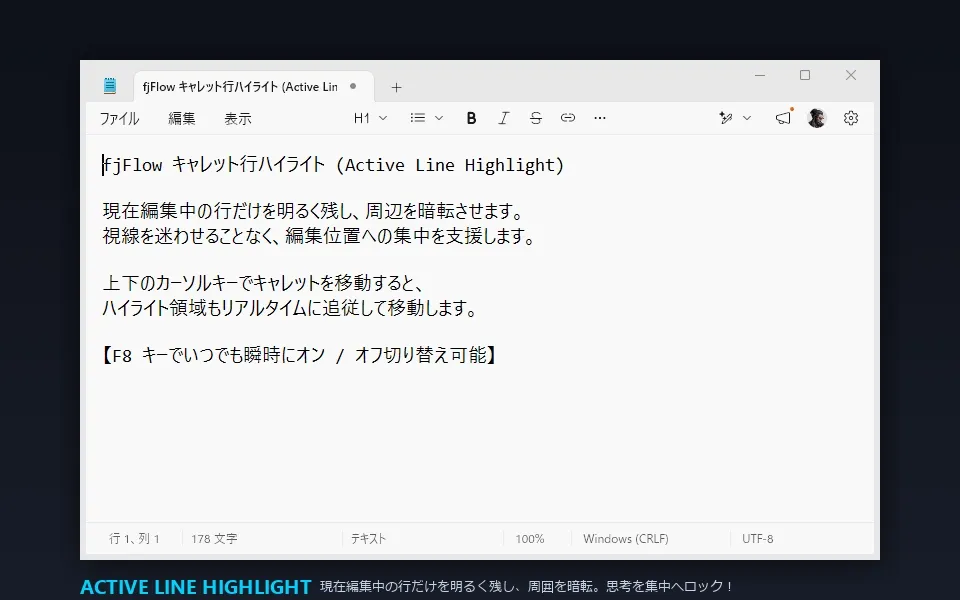This screenshot has height=600, width=960.
Task: Click the line 上下のカーソルキーでキャレットを移動すると
Action: (x=263, y=283)
